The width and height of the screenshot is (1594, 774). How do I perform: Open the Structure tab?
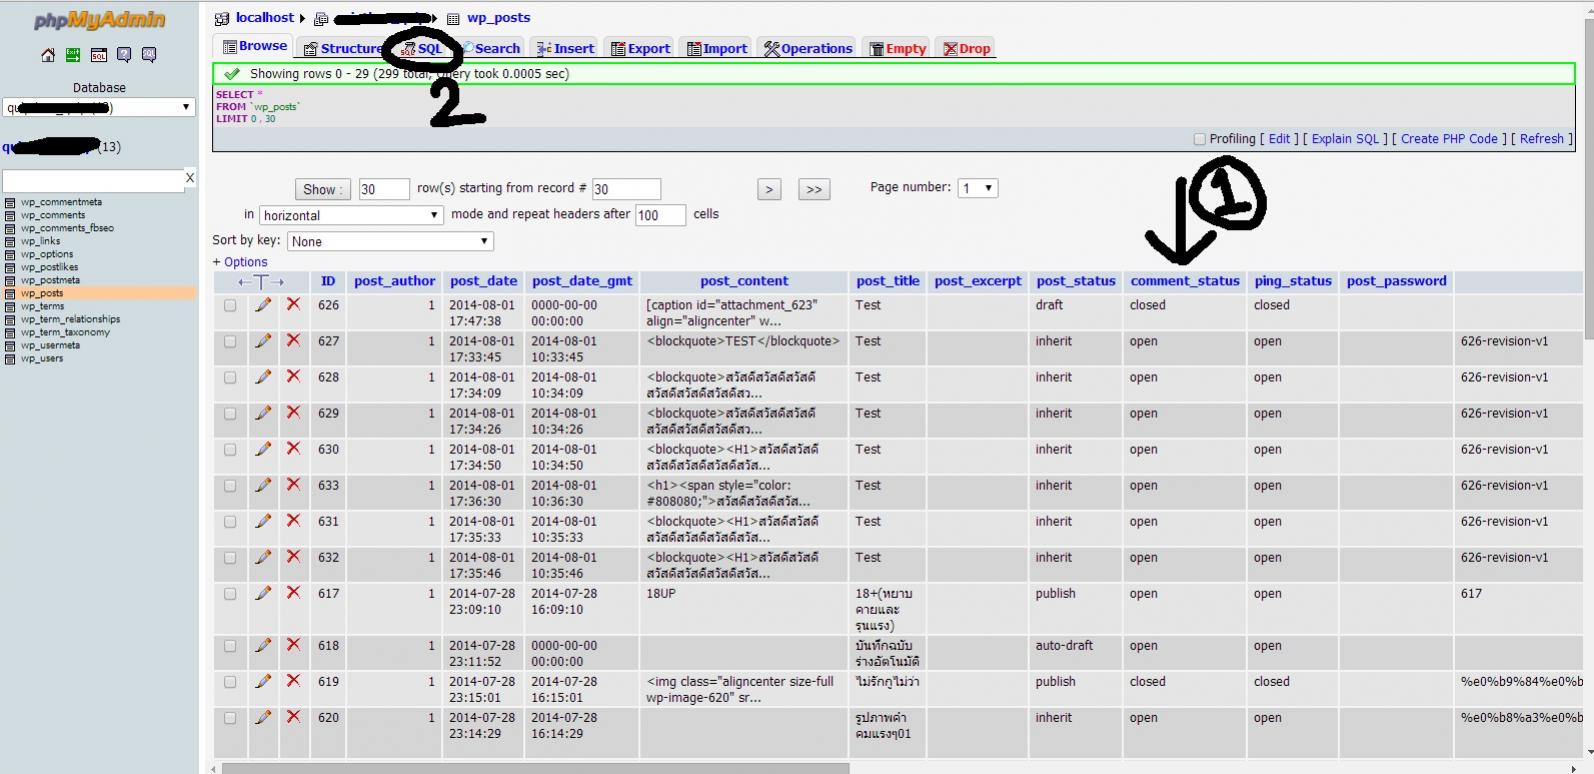point(343,48)
